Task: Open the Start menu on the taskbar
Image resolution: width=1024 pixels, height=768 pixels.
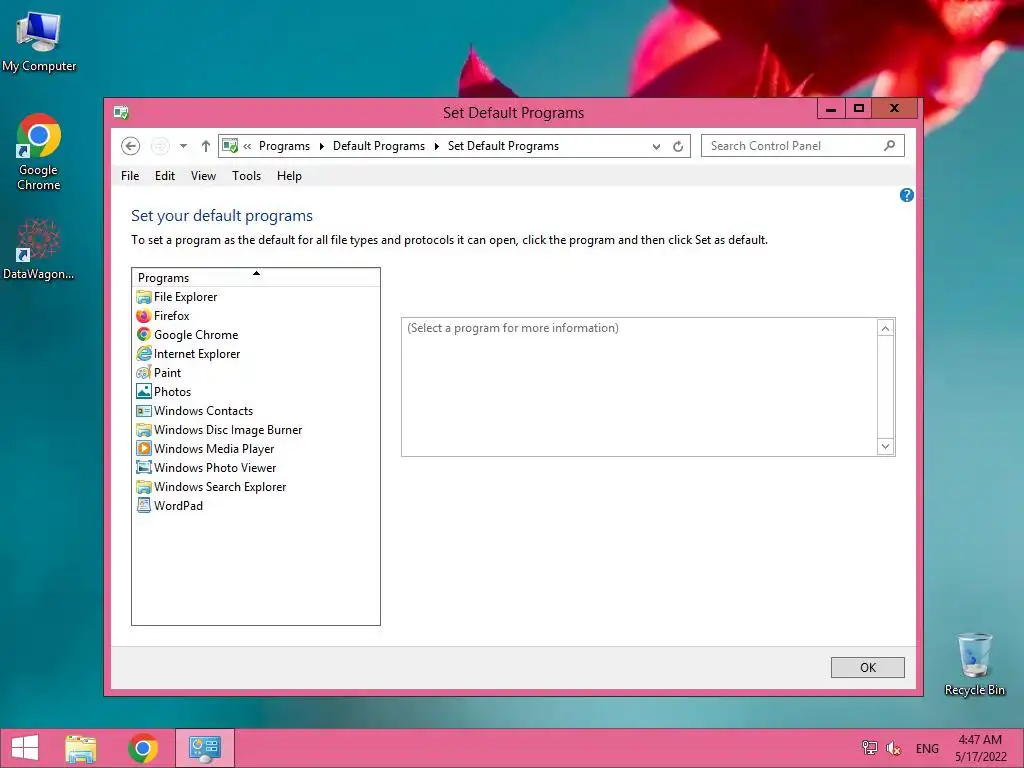Action: [25, 748]
